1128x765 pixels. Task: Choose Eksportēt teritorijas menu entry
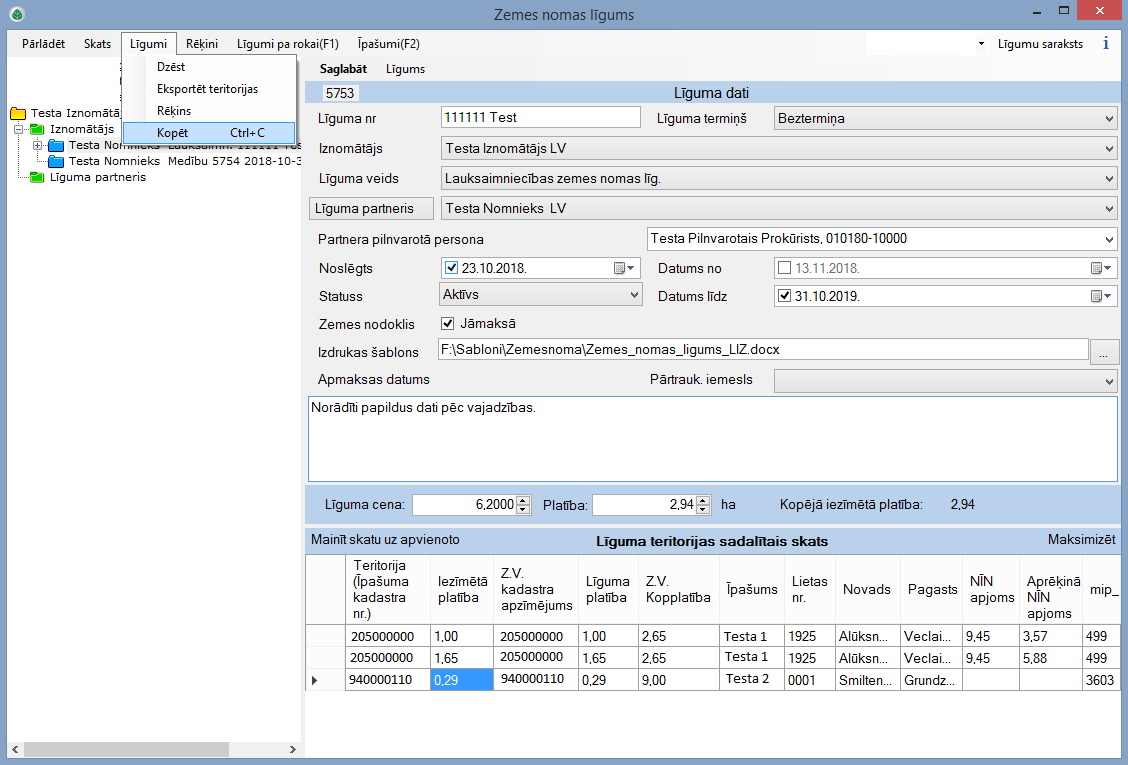click(x=207, y=89)
